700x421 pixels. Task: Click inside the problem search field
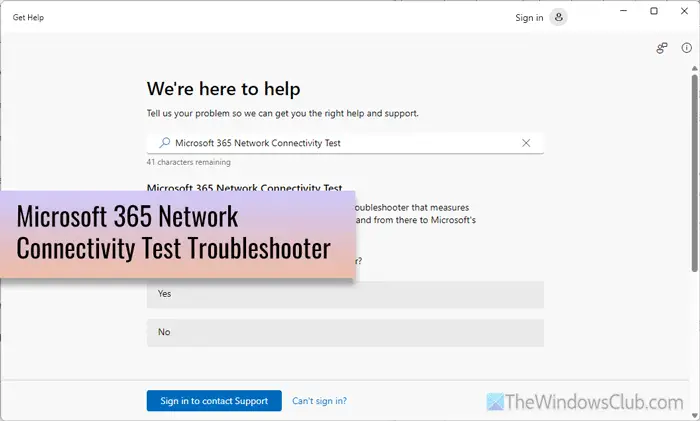345,143
